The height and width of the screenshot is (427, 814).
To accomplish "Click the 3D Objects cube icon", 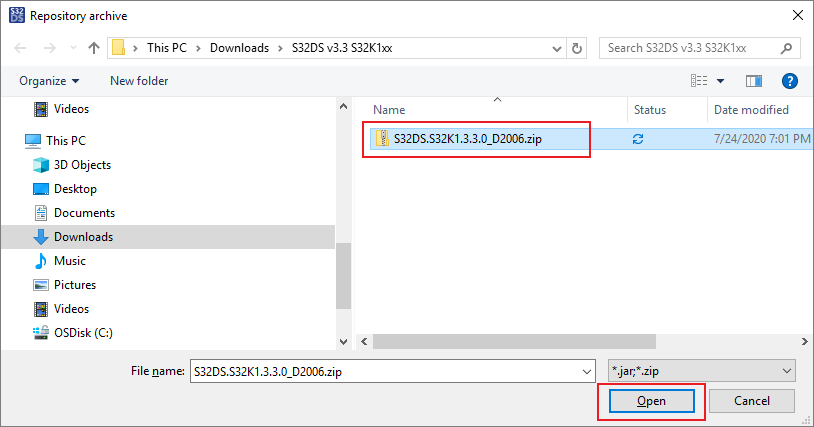I will 41,165.
